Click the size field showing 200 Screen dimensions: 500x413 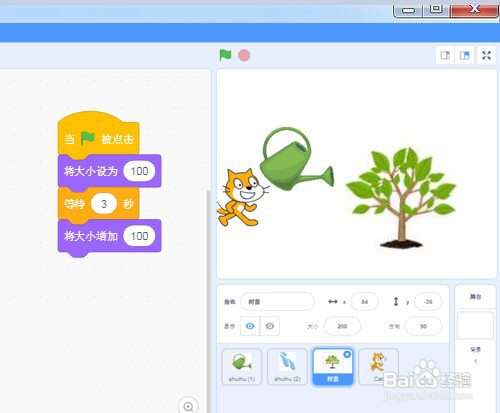pyautogui.click(x=342, y=326)
